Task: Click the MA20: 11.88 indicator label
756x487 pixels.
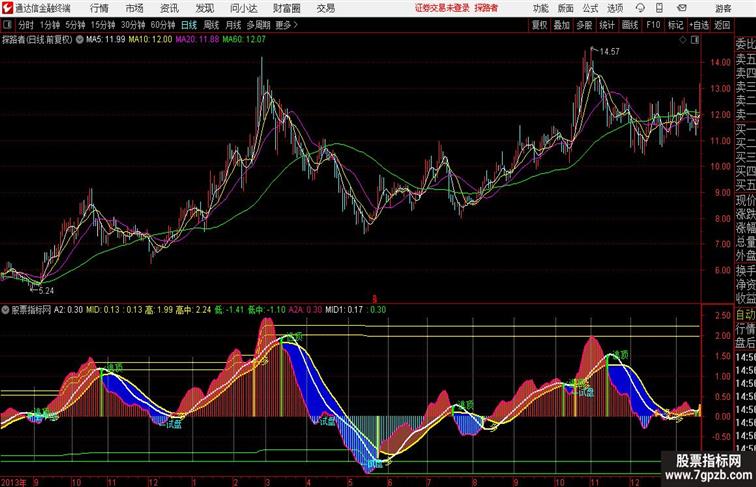Action: click(197, 40)
